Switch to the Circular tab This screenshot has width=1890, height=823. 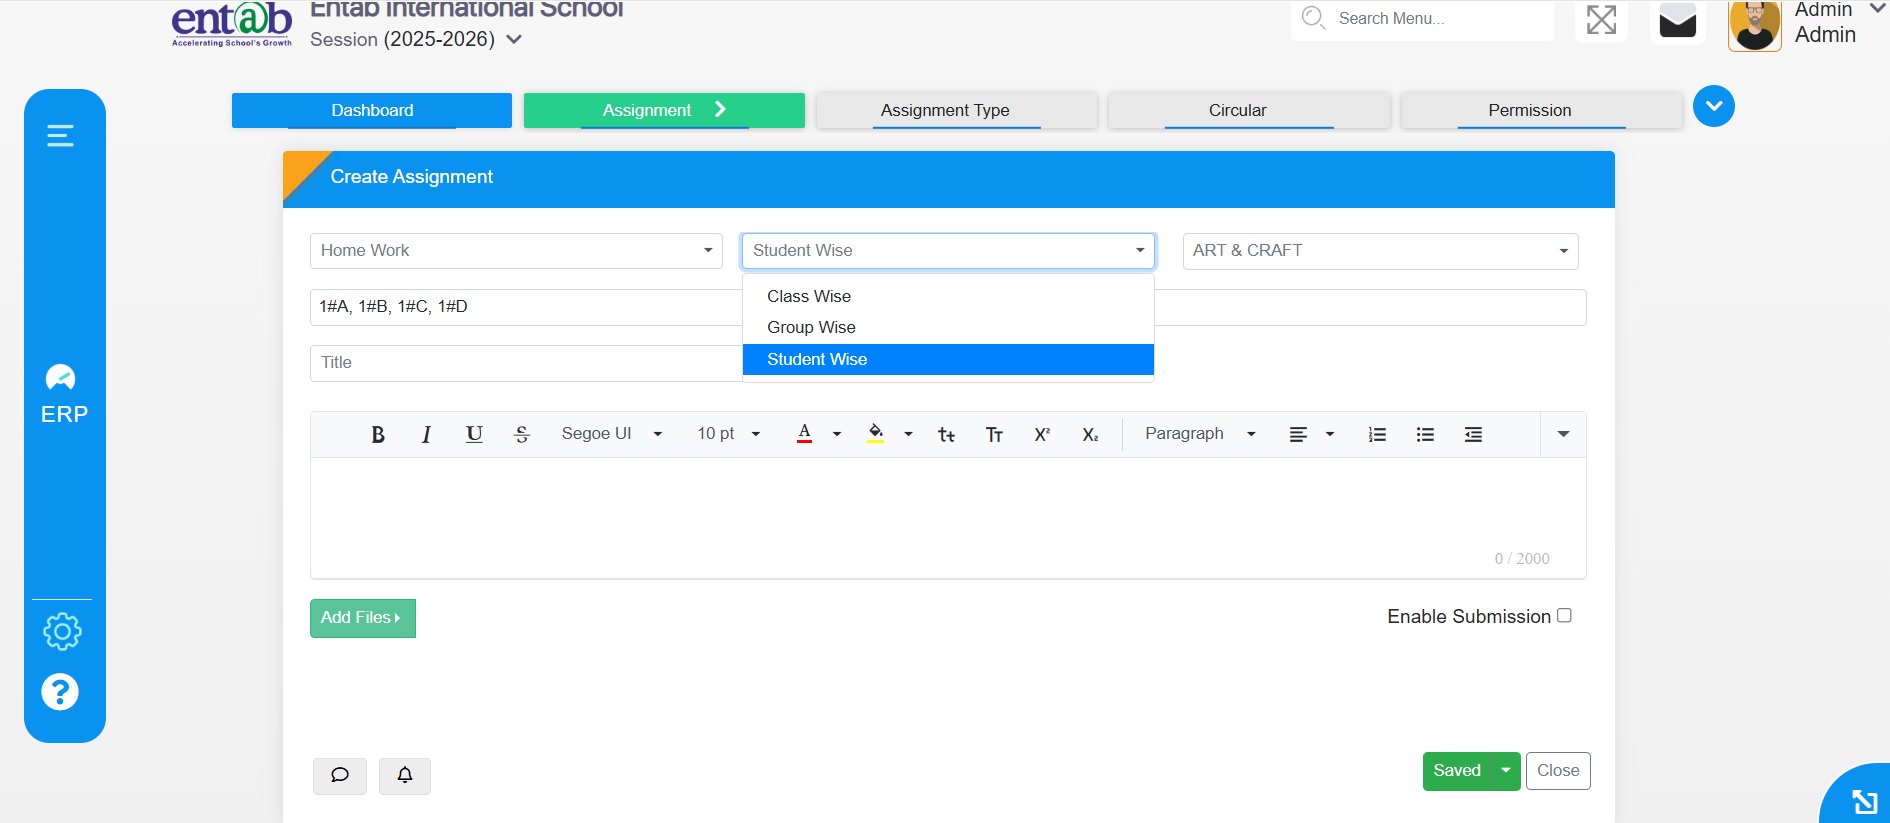coord(1237,110)
